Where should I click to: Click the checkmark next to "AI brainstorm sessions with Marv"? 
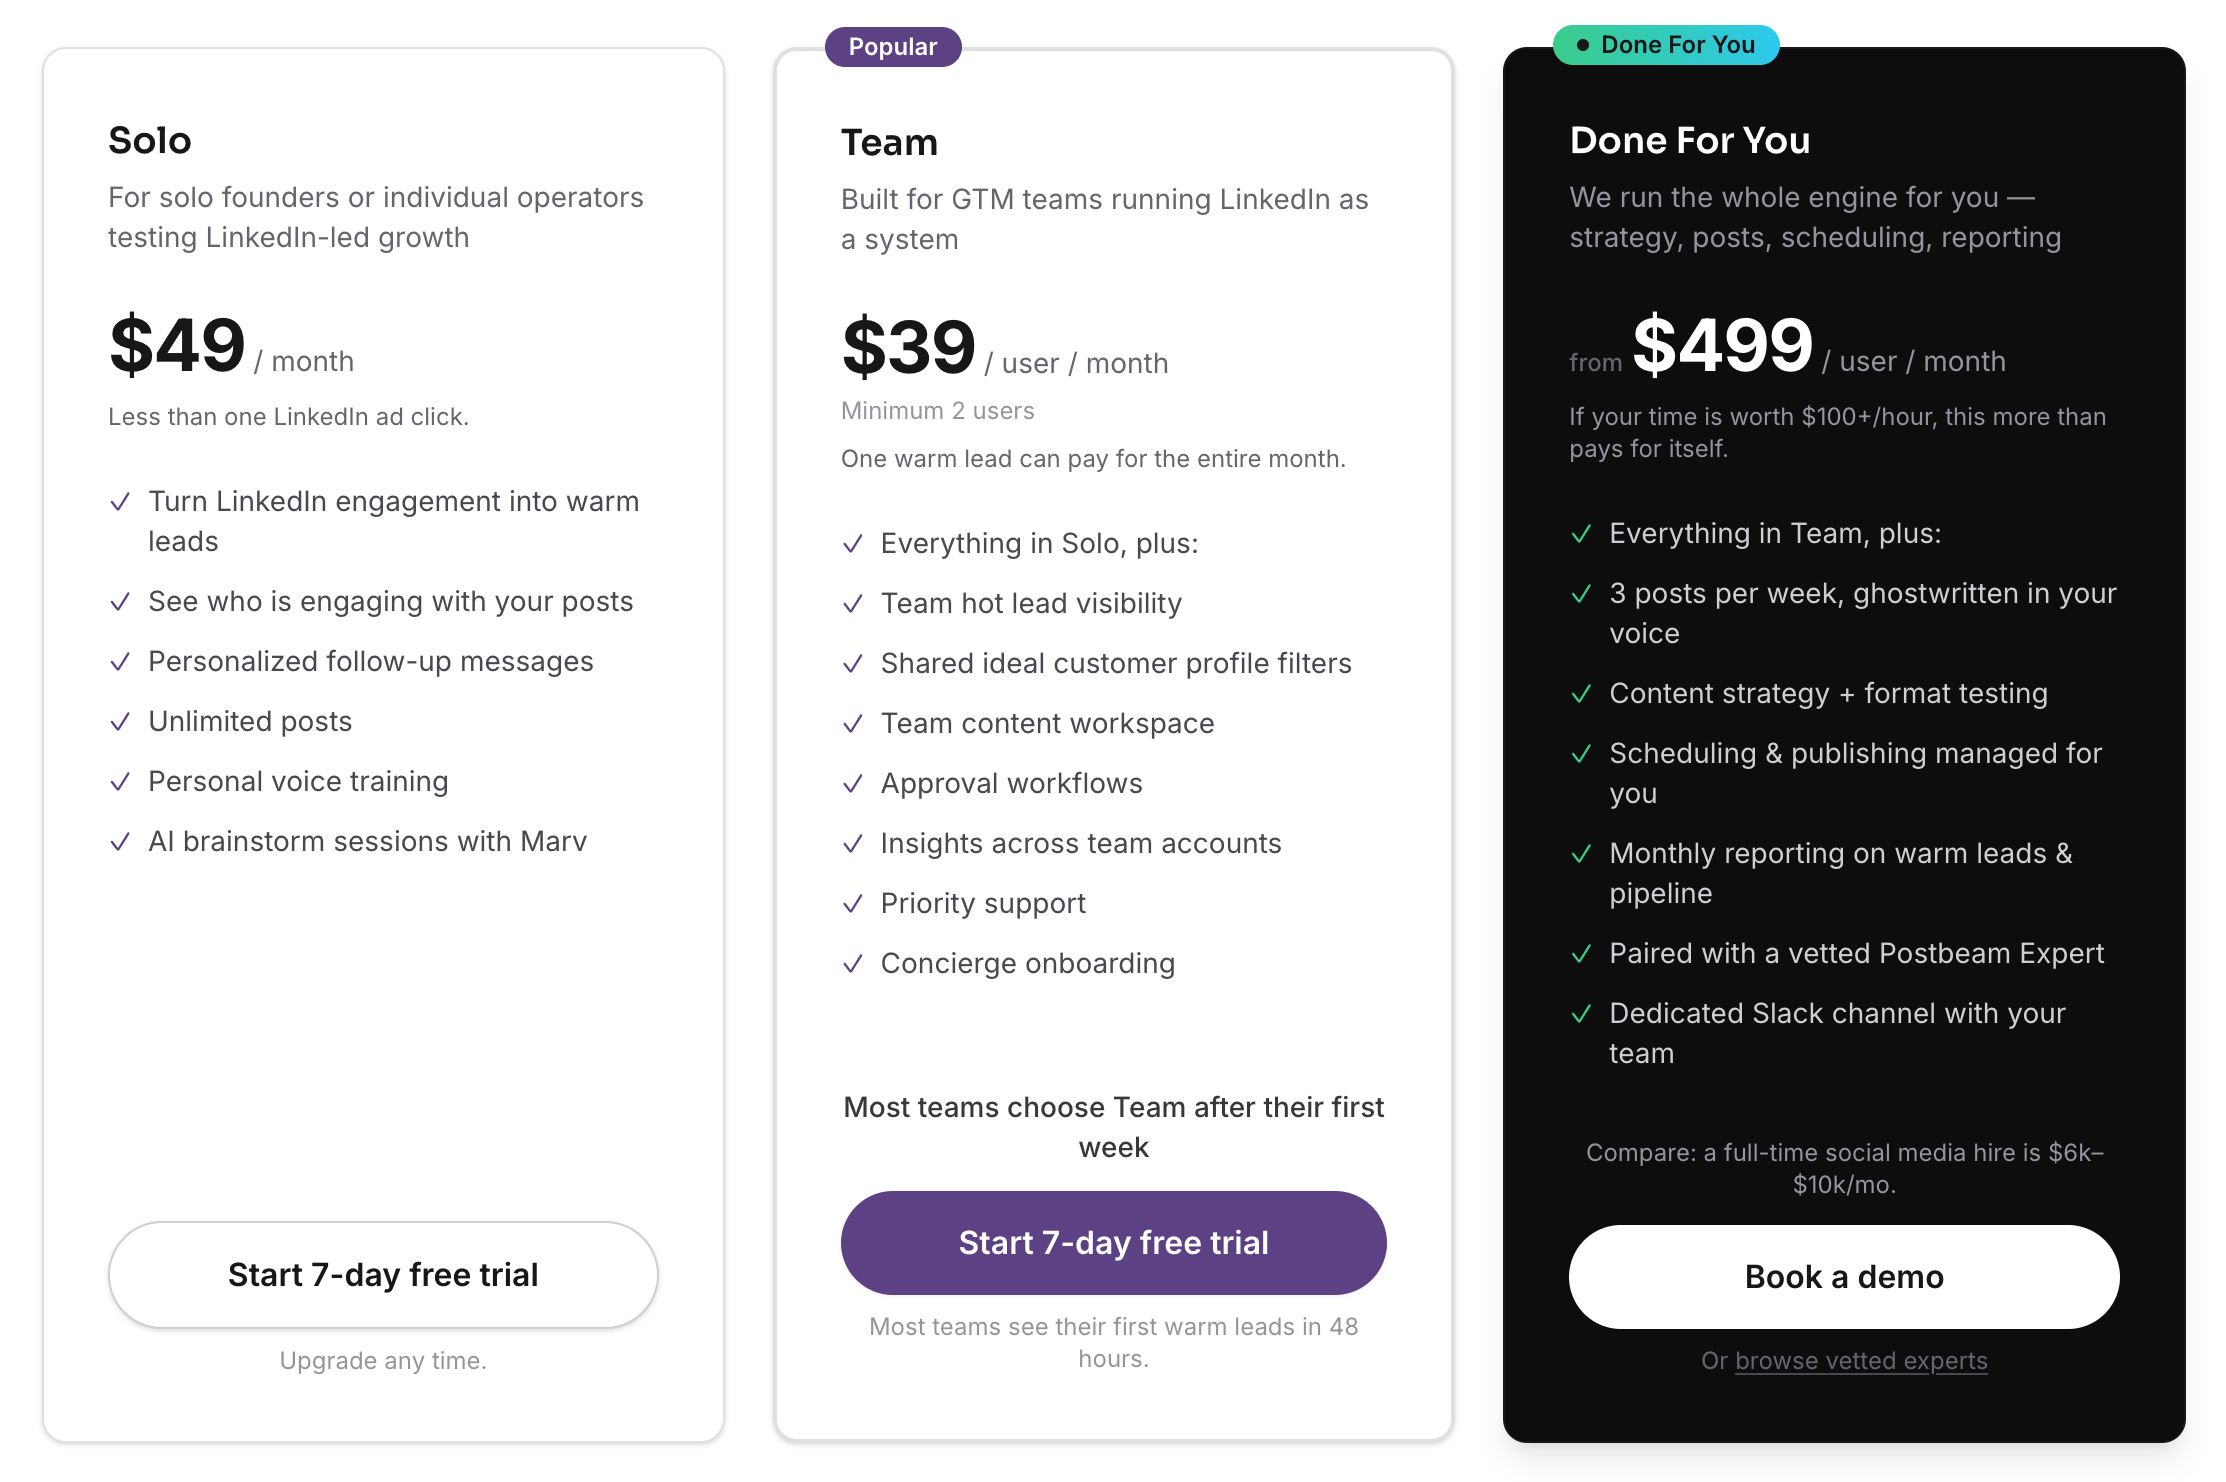(122, 841)
